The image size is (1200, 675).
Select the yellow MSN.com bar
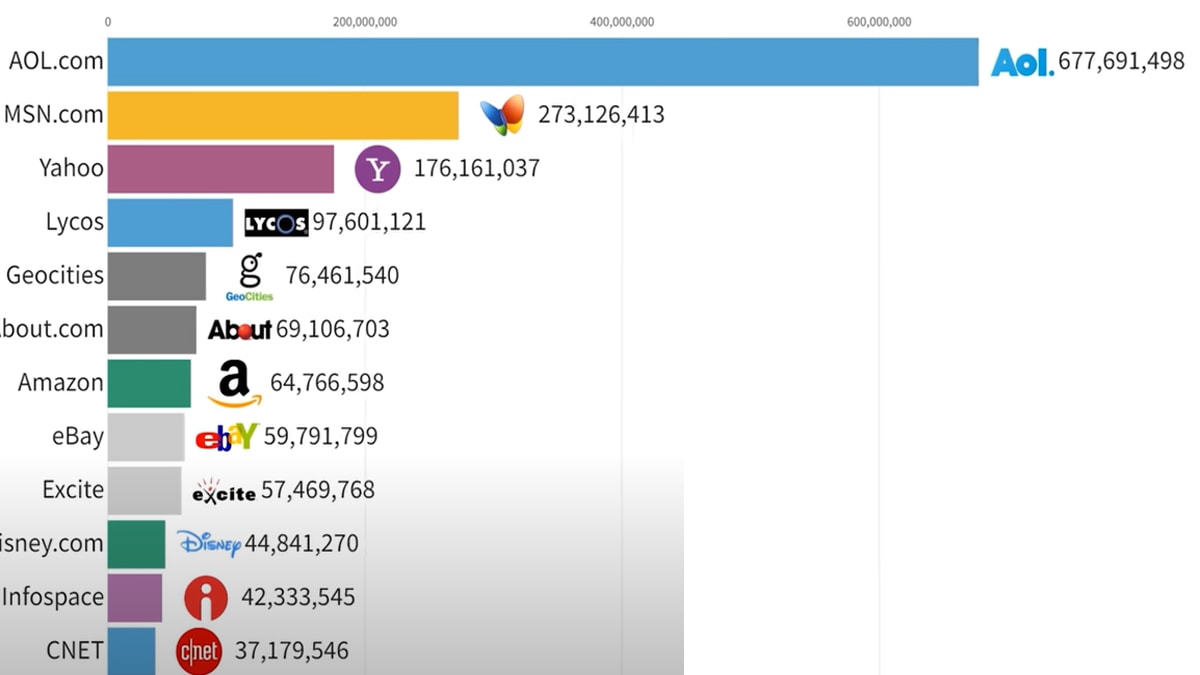pos(283,115)
